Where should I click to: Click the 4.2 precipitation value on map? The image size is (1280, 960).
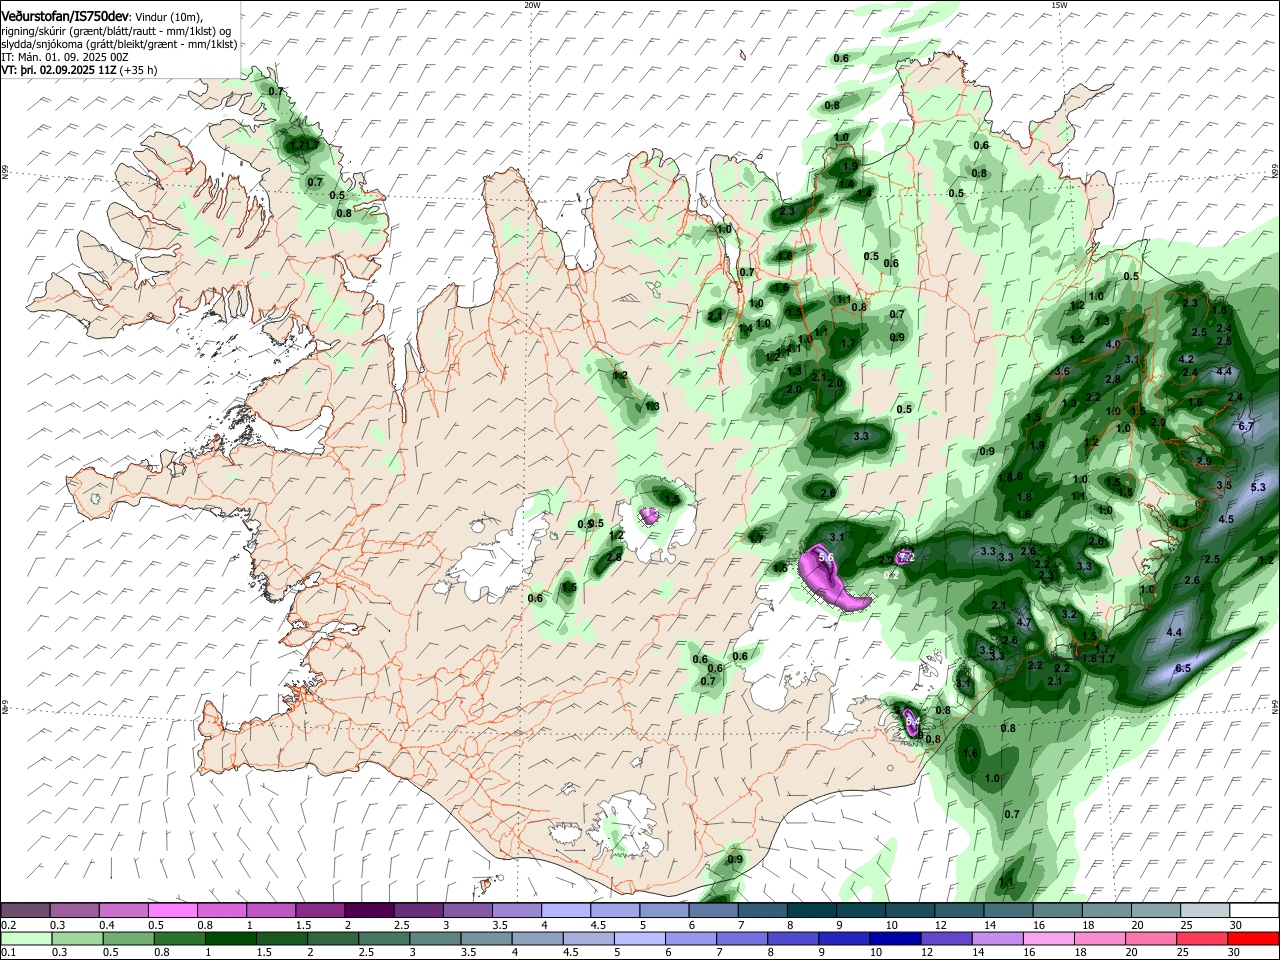[x=1187, y=359]
